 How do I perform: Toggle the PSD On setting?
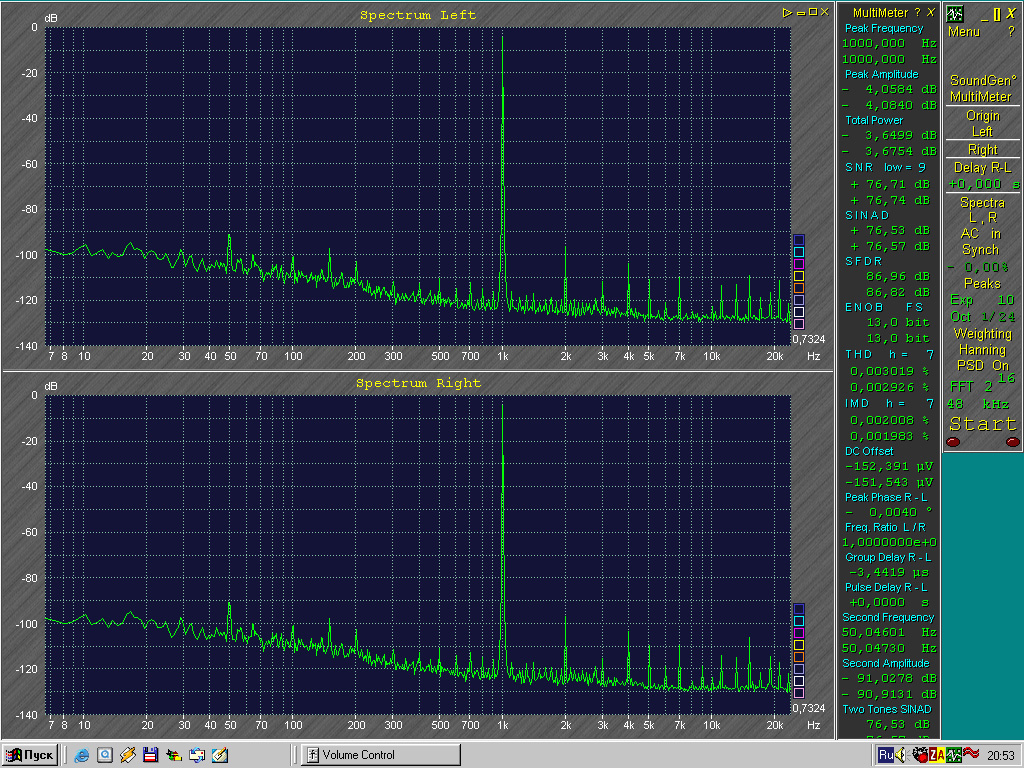(x=982, y=365)
